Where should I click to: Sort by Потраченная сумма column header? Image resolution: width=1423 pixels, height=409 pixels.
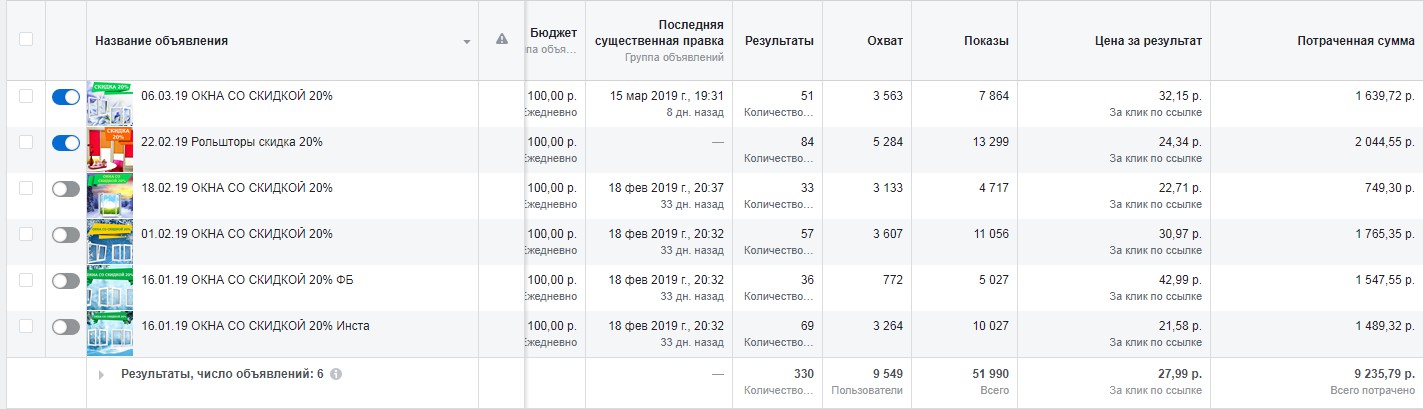[x=1353, y=41]
